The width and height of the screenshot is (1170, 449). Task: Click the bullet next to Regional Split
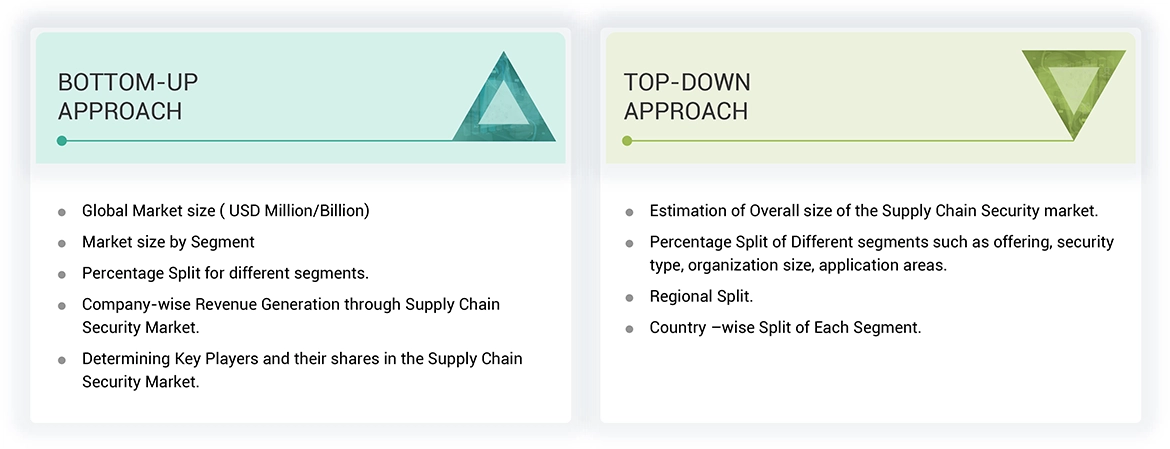(x=629, y=298)
